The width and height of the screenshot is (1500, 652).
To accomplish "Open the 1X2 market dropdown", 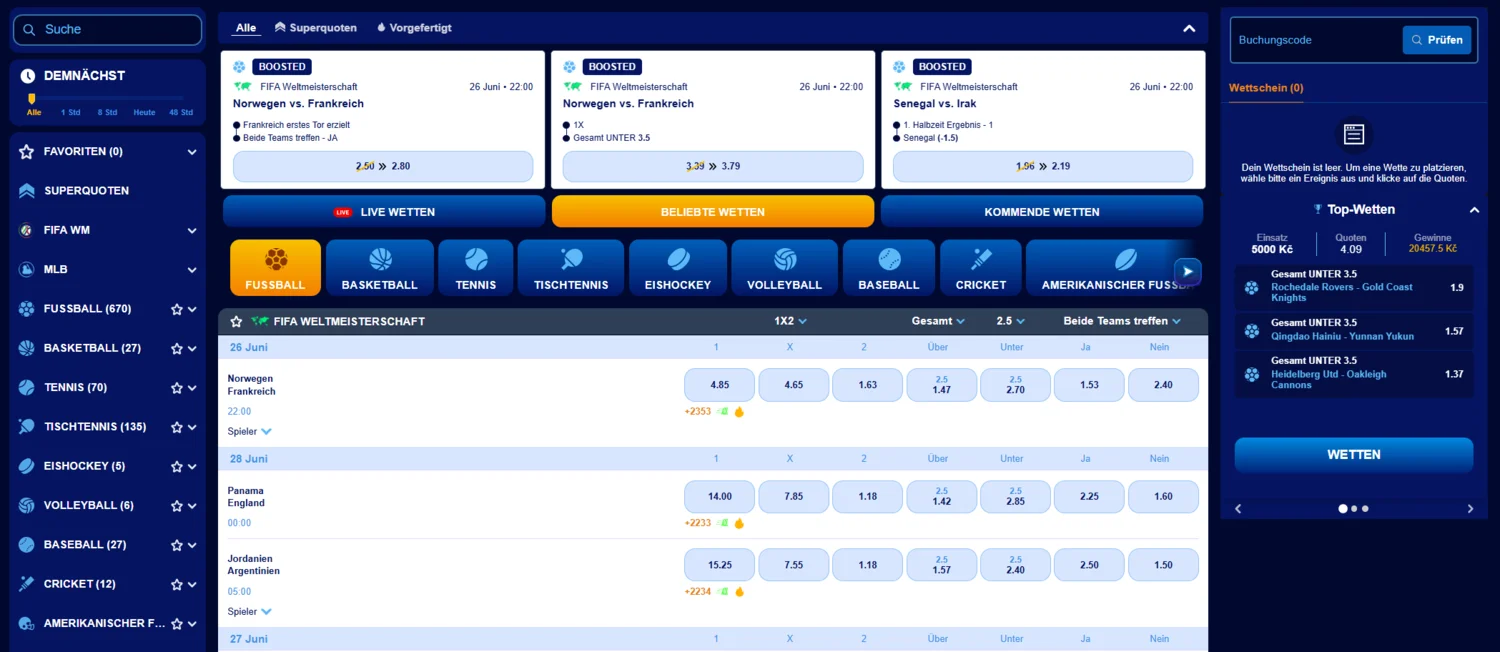I will pyautogui.click(x=790, y=321).
